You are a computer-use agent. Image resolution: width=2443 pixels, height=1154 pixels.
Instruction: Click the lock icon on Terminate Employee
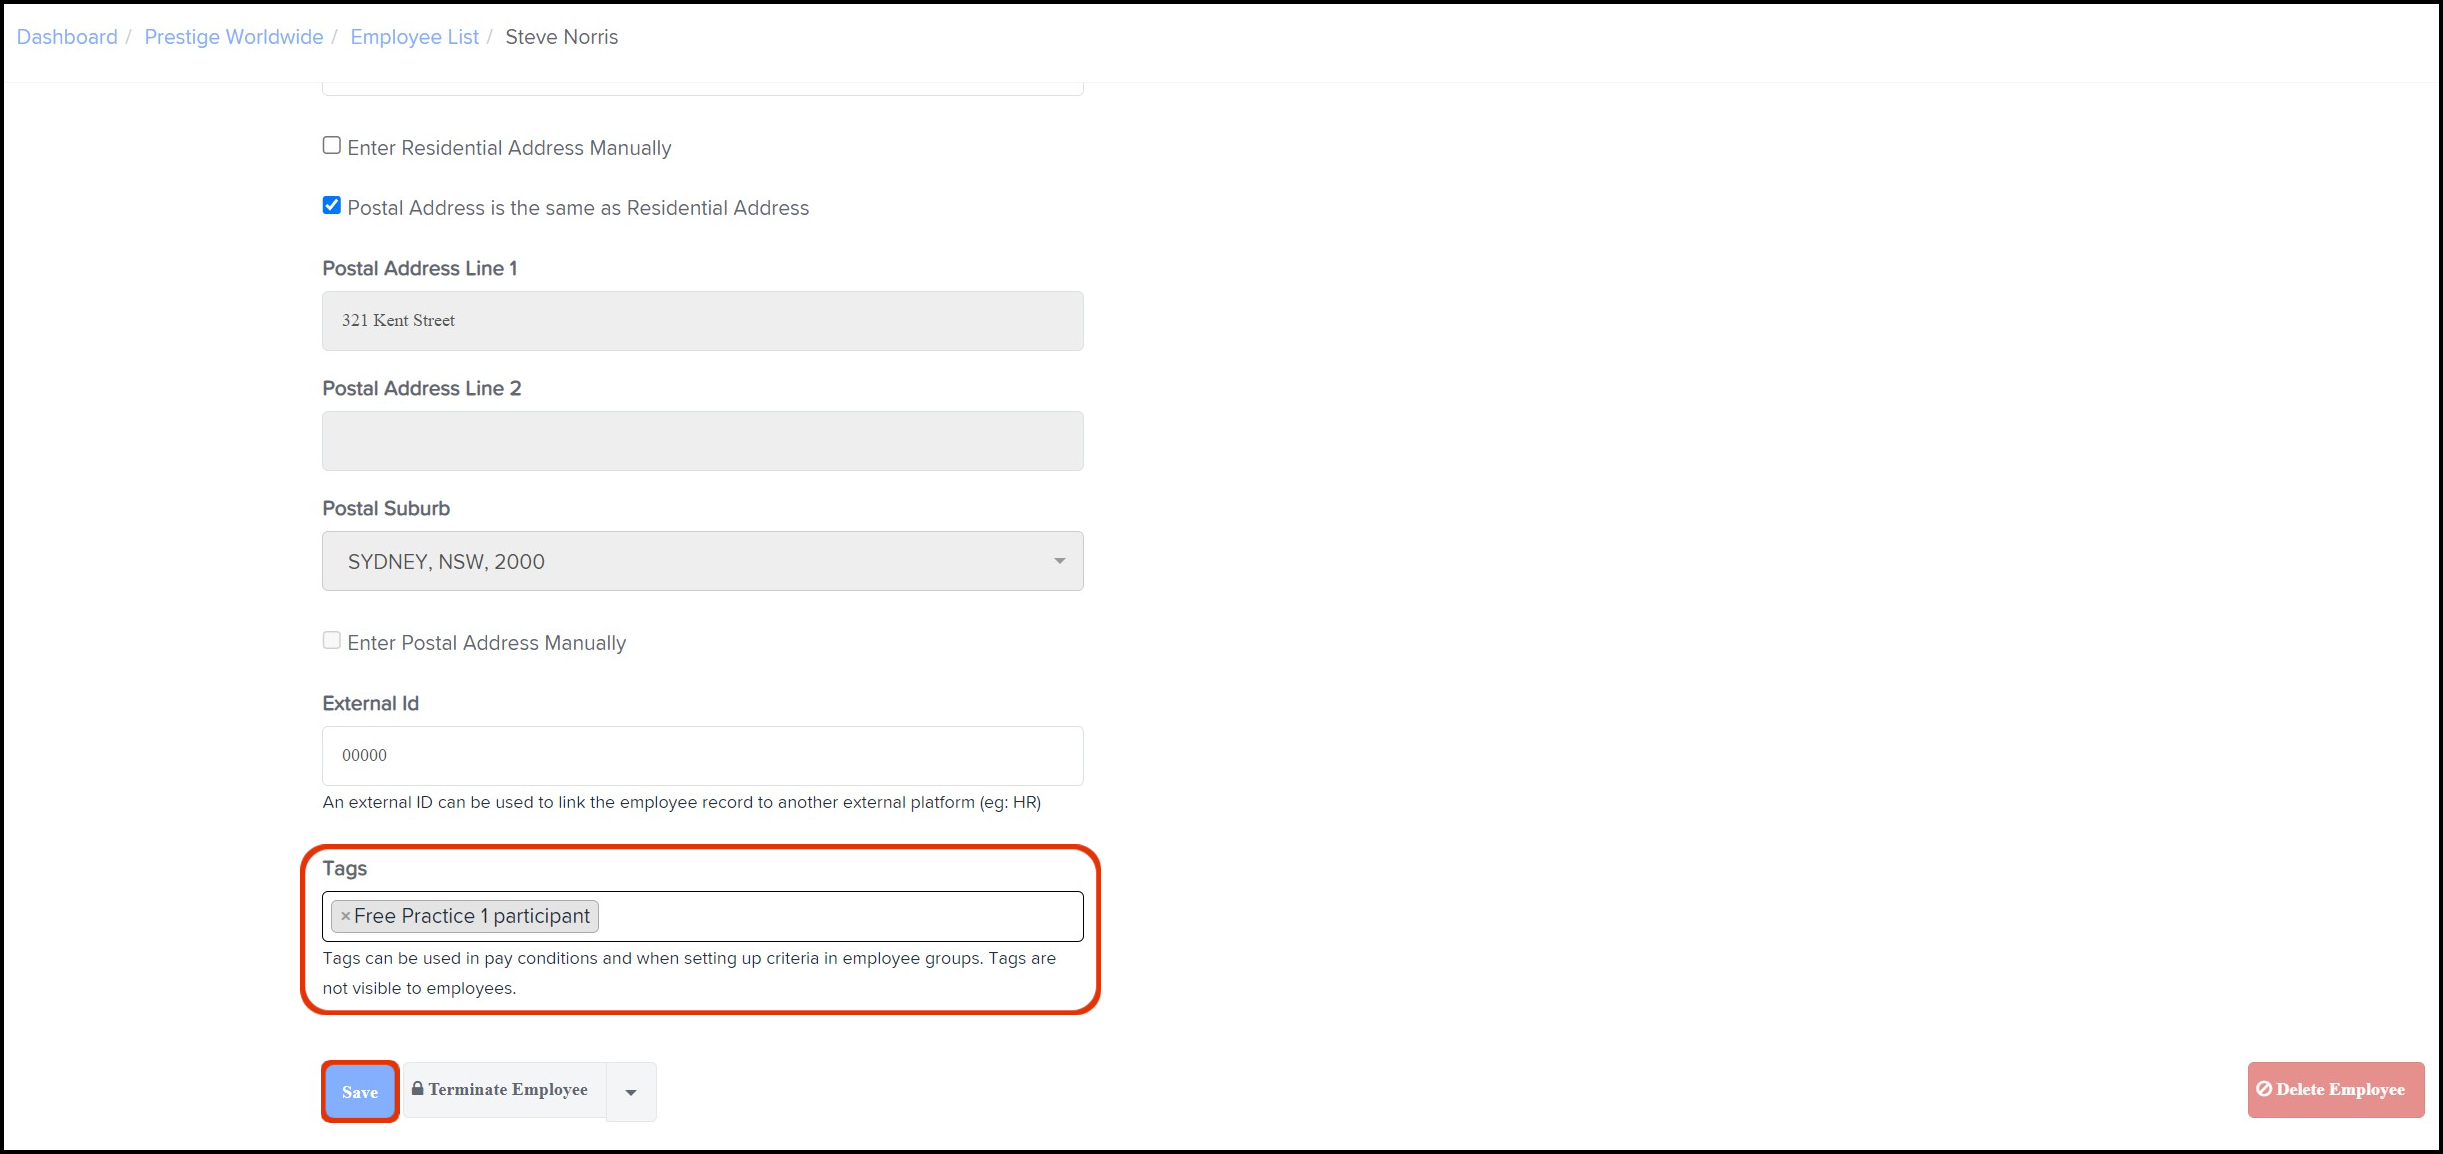(x=418, y=1089)
